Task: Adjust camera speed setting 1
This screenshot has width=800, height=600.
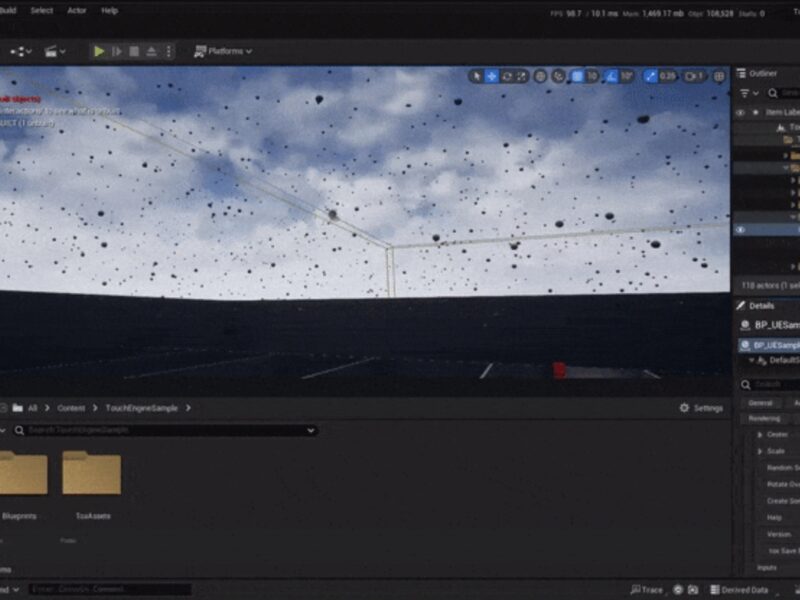Action: [695, 77]
